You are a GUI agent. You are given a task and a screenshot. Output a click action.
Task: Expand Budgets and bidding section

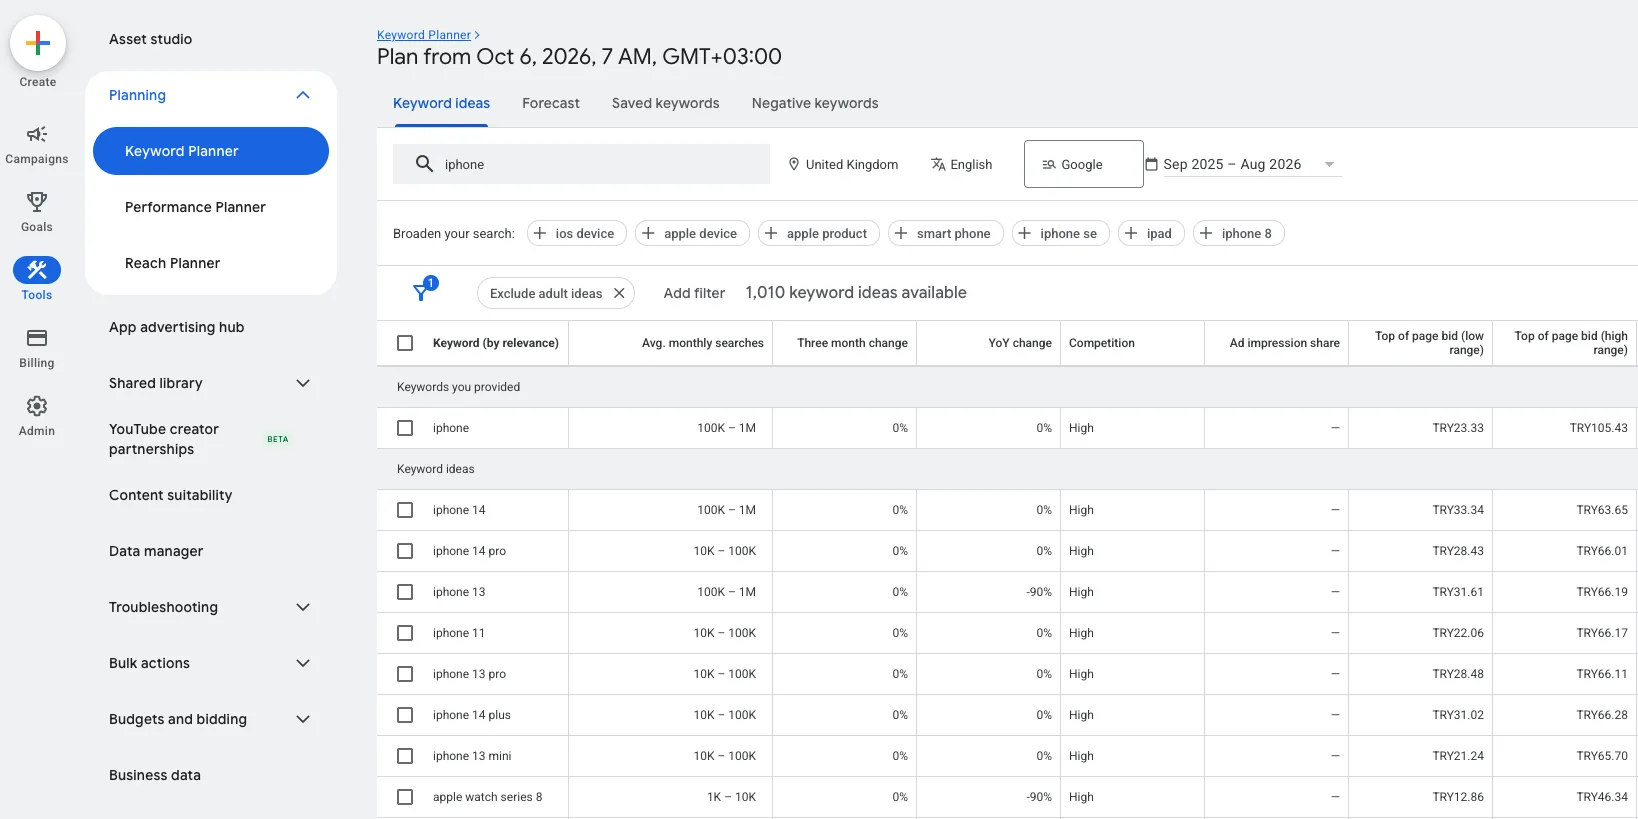303,719
